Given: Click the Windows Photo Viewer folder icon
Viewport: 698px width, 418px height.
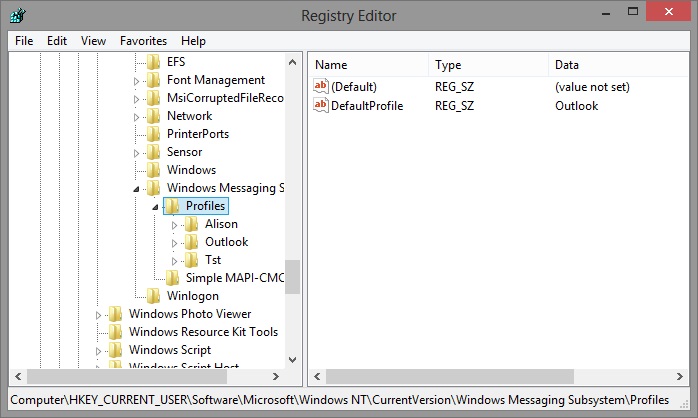Looking at the screenshot, I should click(x=116, y=314).
